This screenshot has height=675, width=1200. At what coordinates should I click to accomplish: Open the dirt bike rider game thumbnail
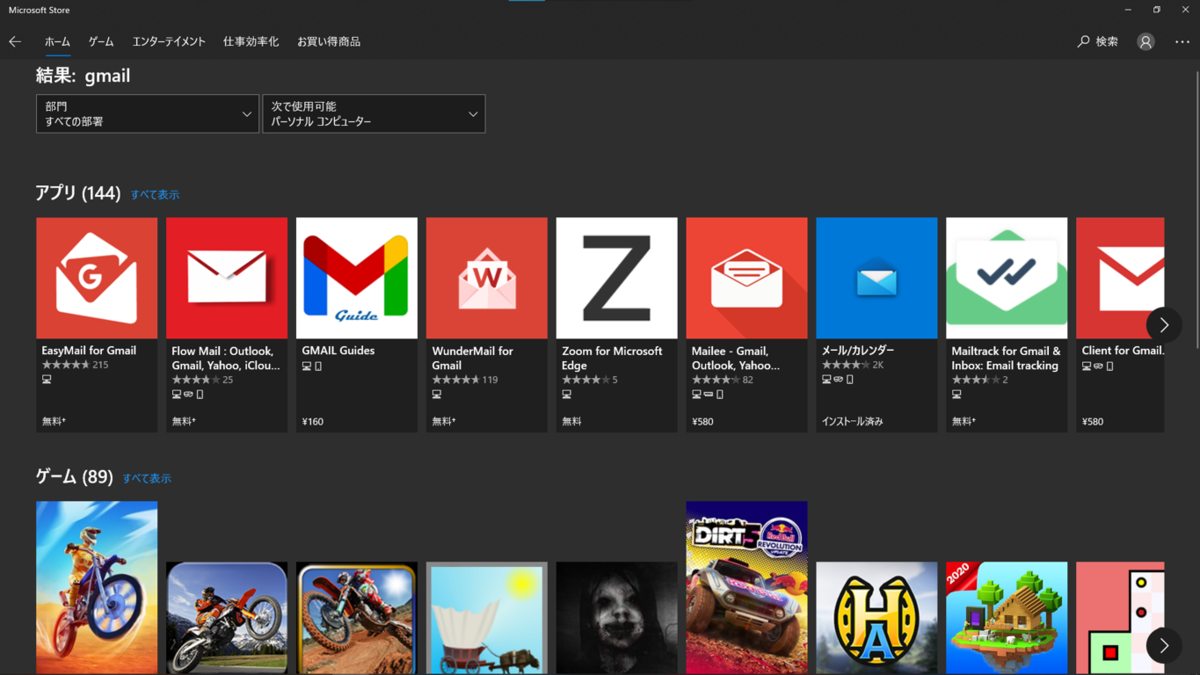pos(97,588)
